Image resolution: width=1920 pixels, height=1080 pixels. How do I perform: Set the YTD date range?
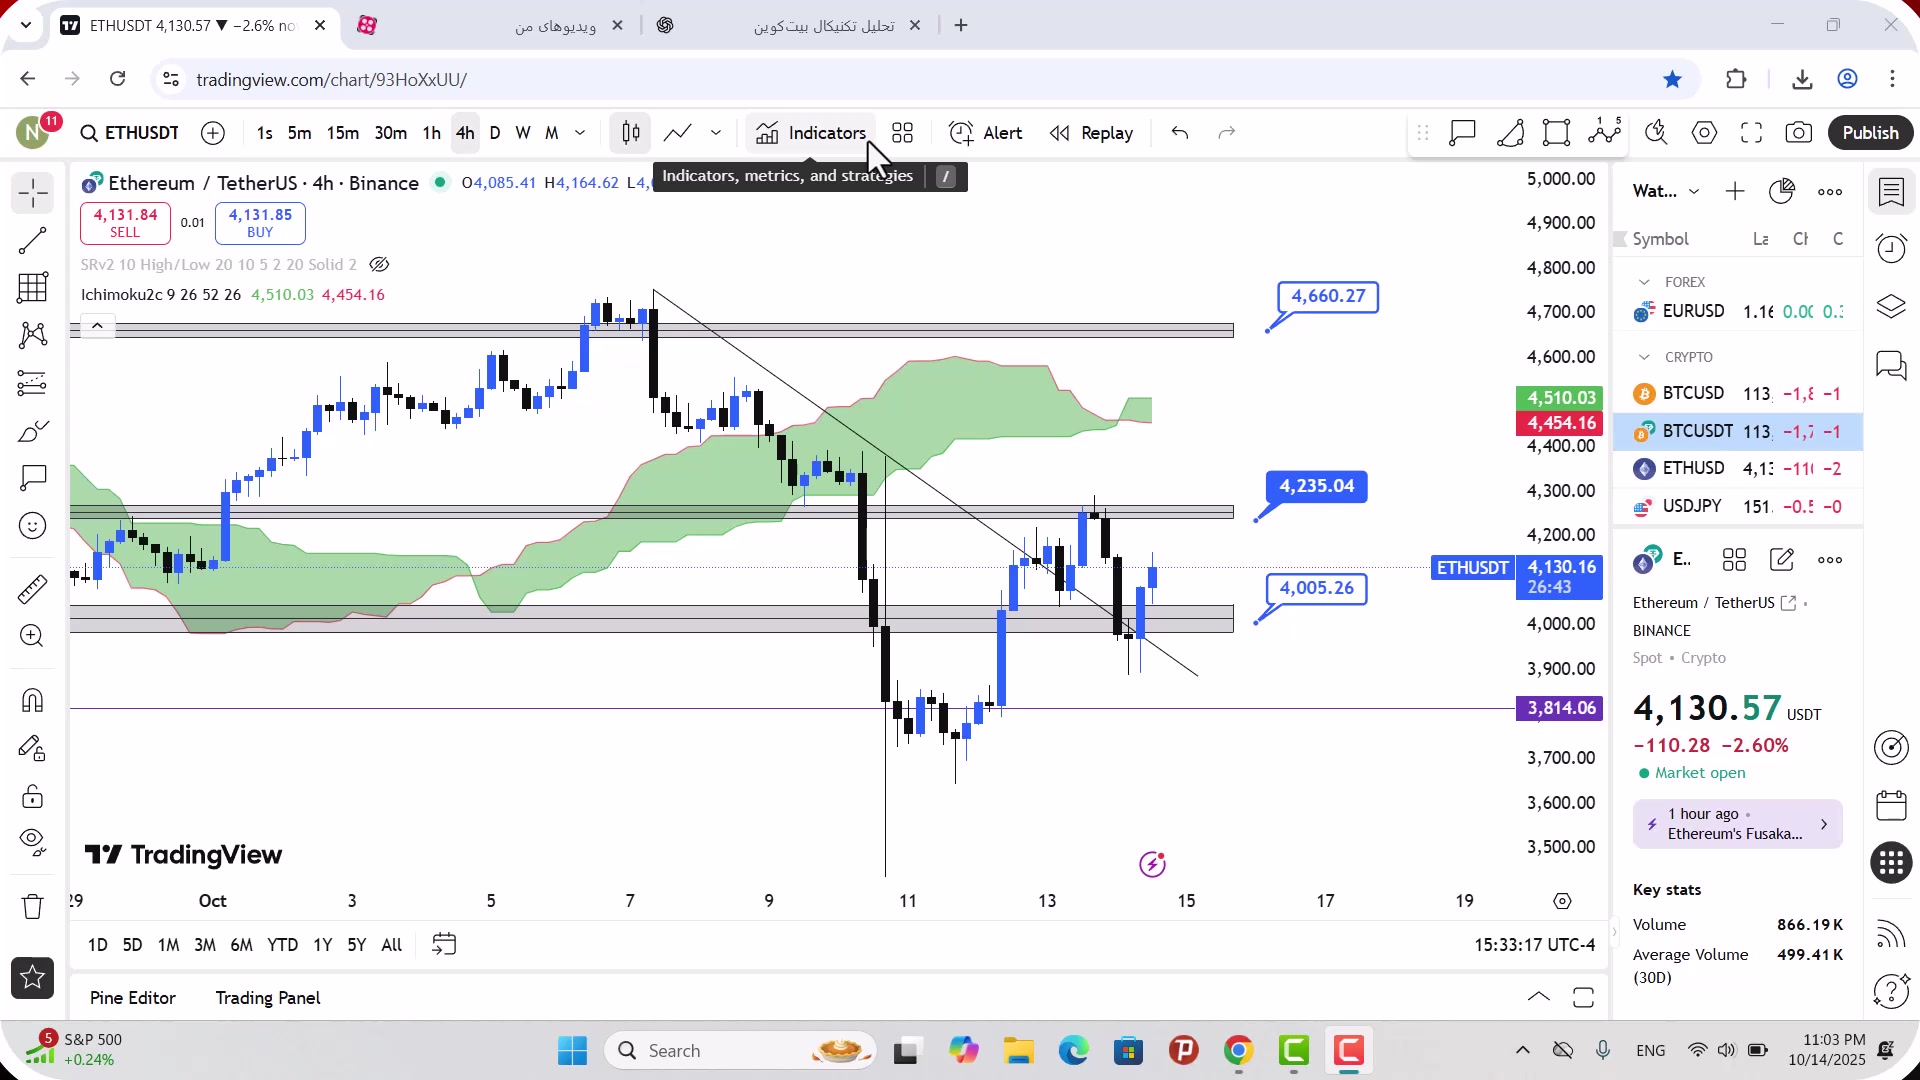pyautogui.click(x=282, y=945)
